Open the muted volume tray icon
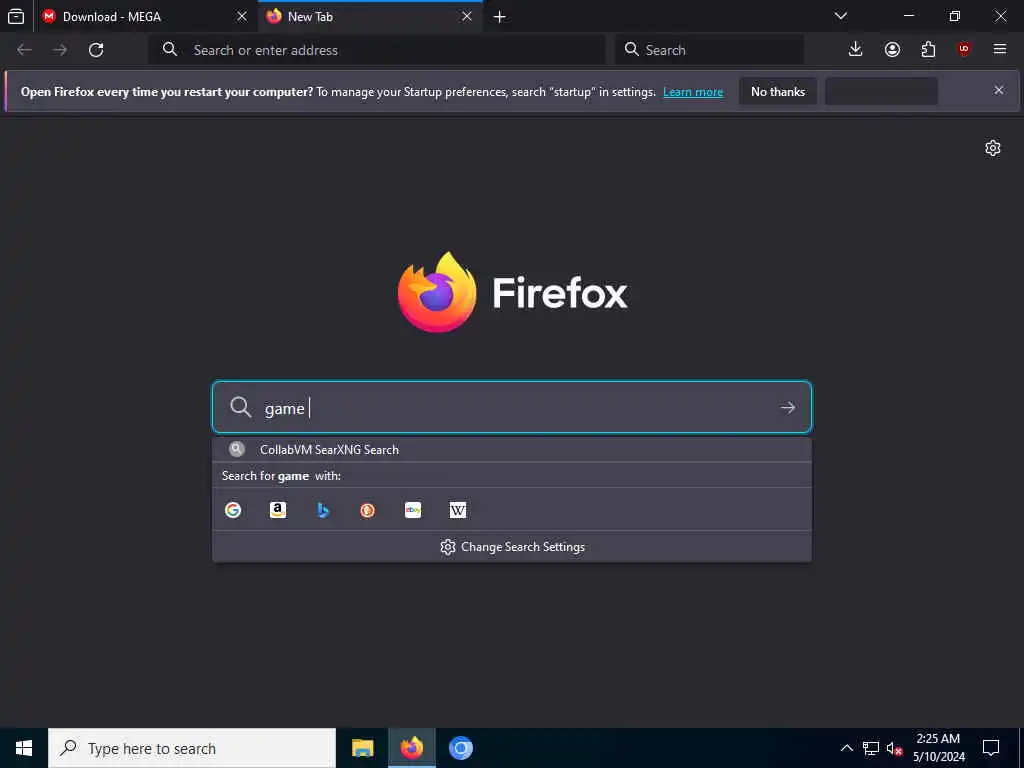 click(x=894, y=748)
